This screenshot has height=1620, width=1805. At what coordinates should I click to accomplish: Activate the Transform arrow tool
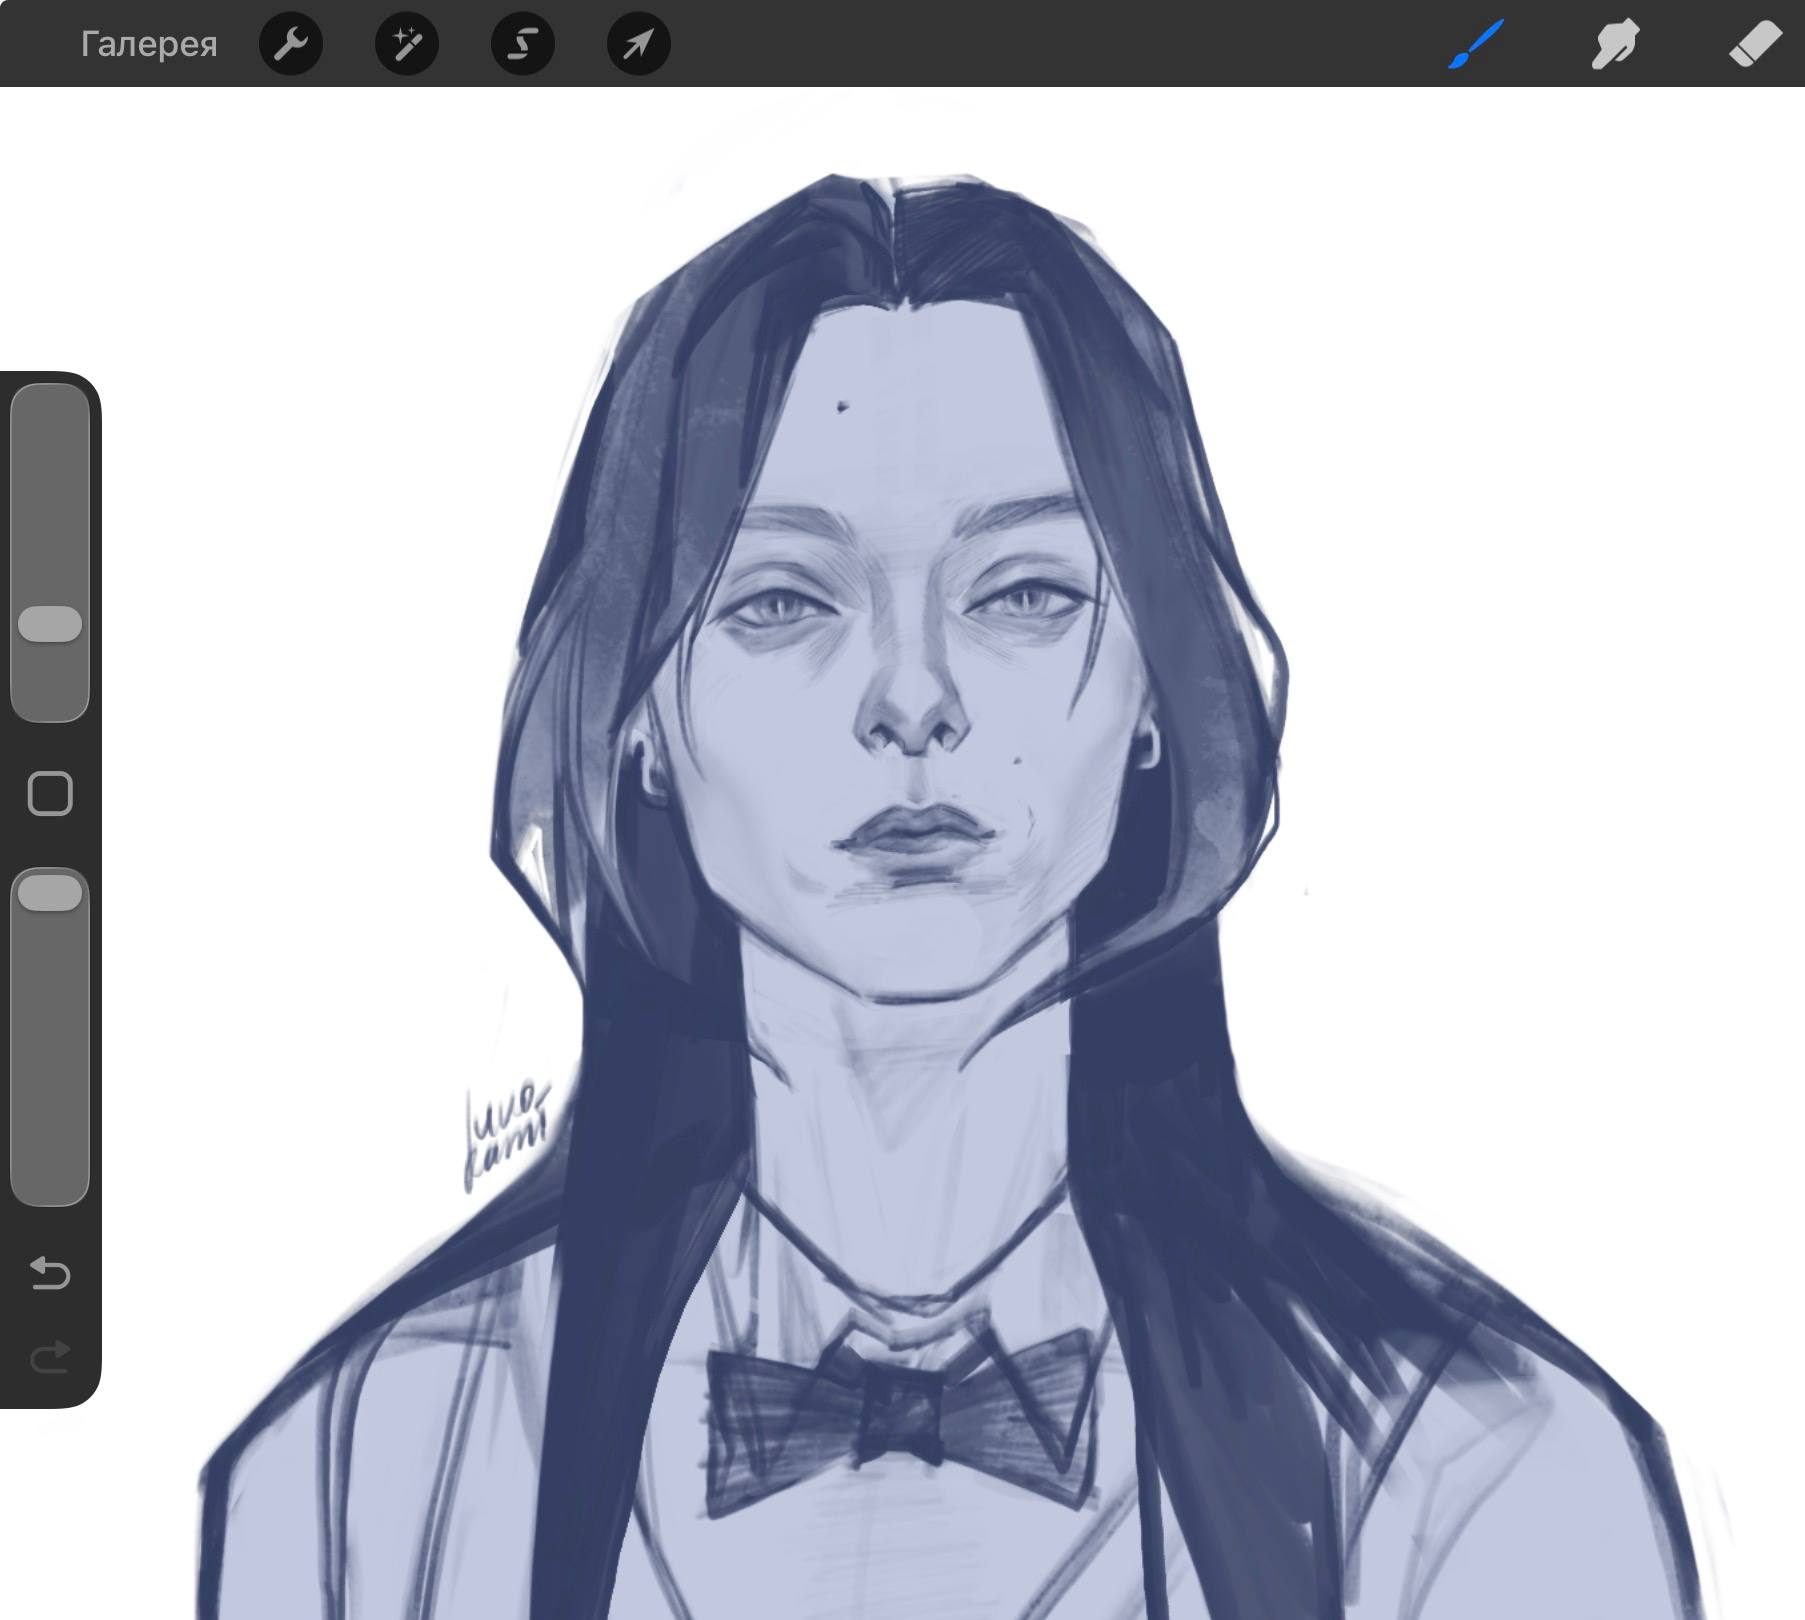[x=639, y=44]
